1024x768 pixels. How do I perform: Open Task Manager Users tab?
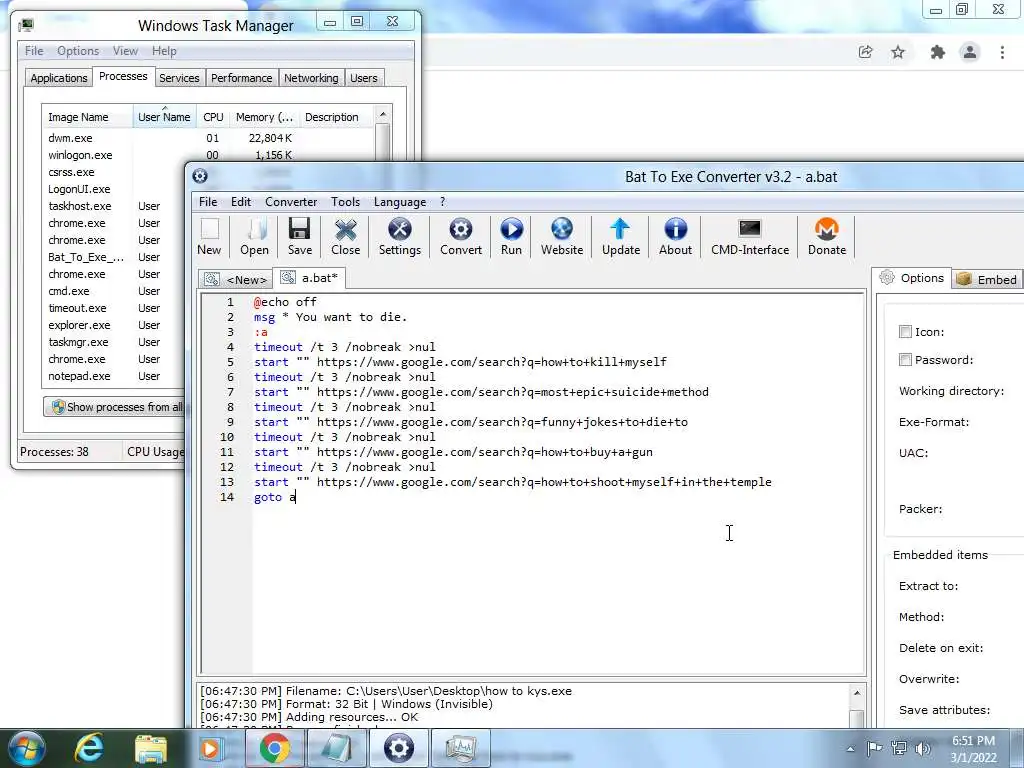pos(364,78)
